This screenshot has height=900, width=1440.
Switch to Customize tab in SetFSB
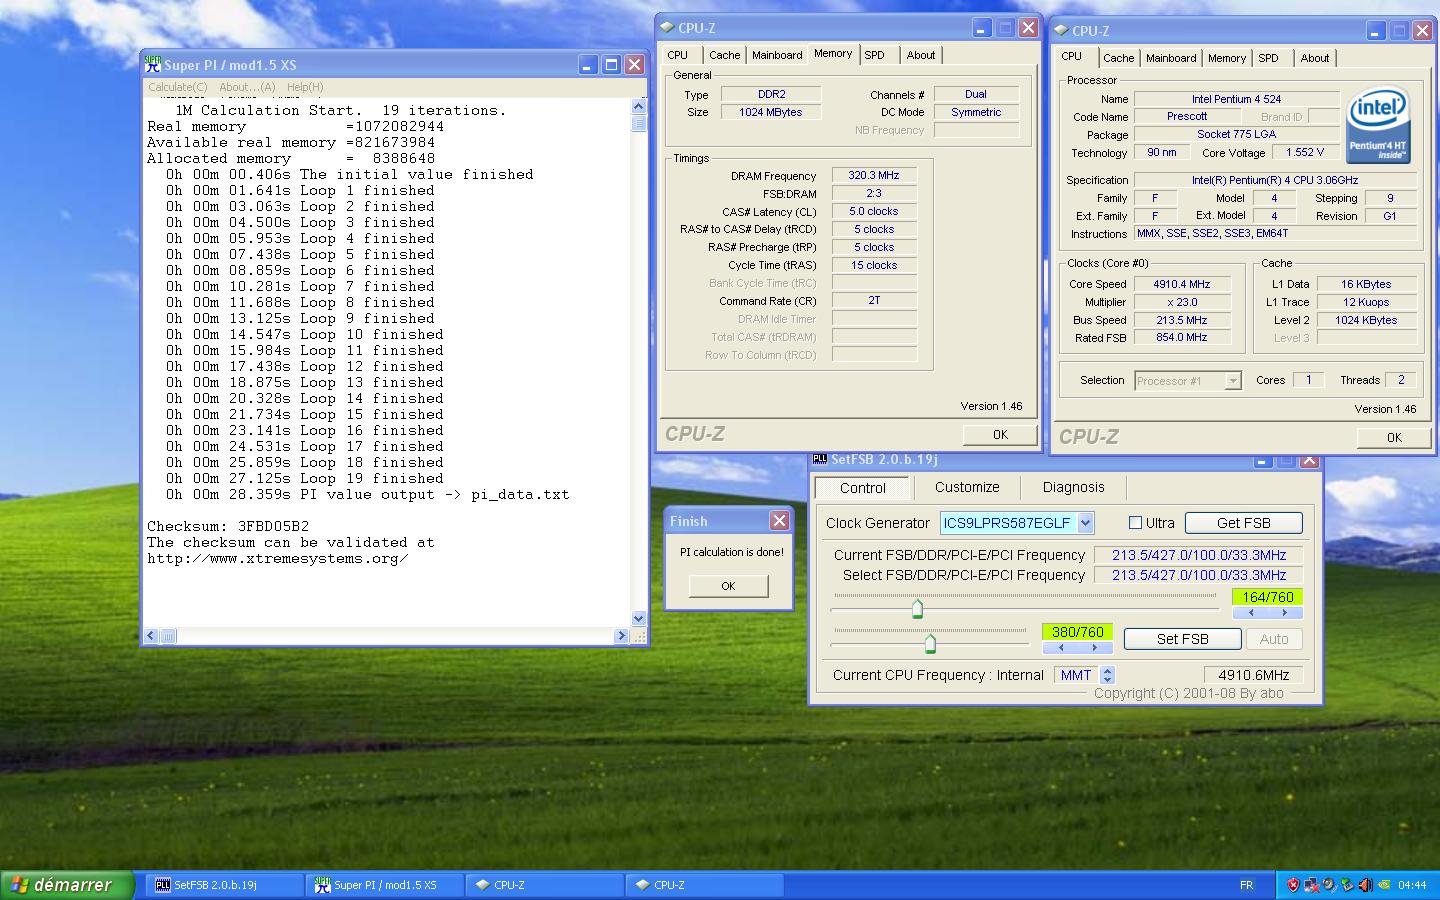(967, 487)
